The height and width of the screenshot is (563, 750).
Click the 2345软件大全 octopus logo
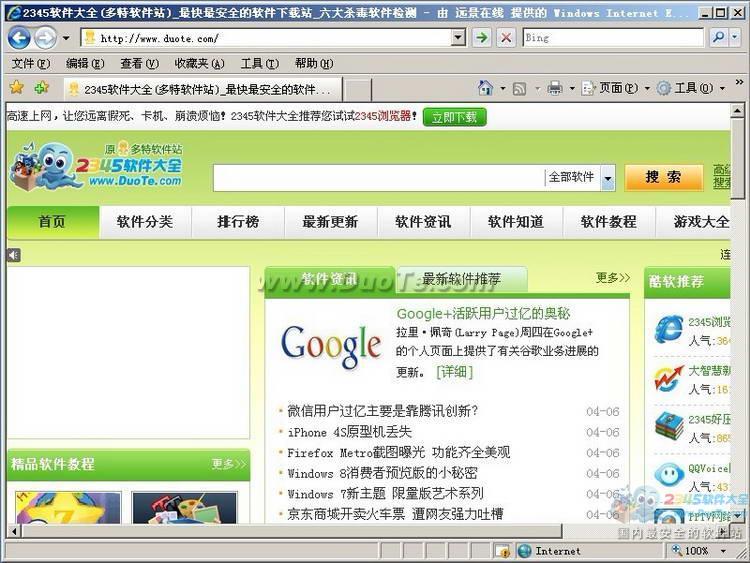[x=96, y=165]
